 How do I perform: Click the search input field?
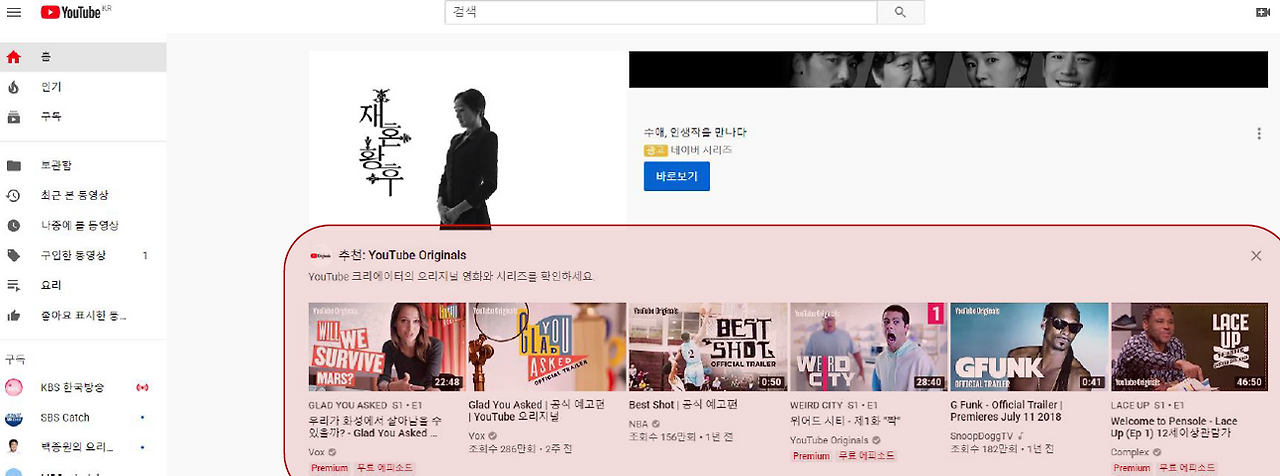661,12
